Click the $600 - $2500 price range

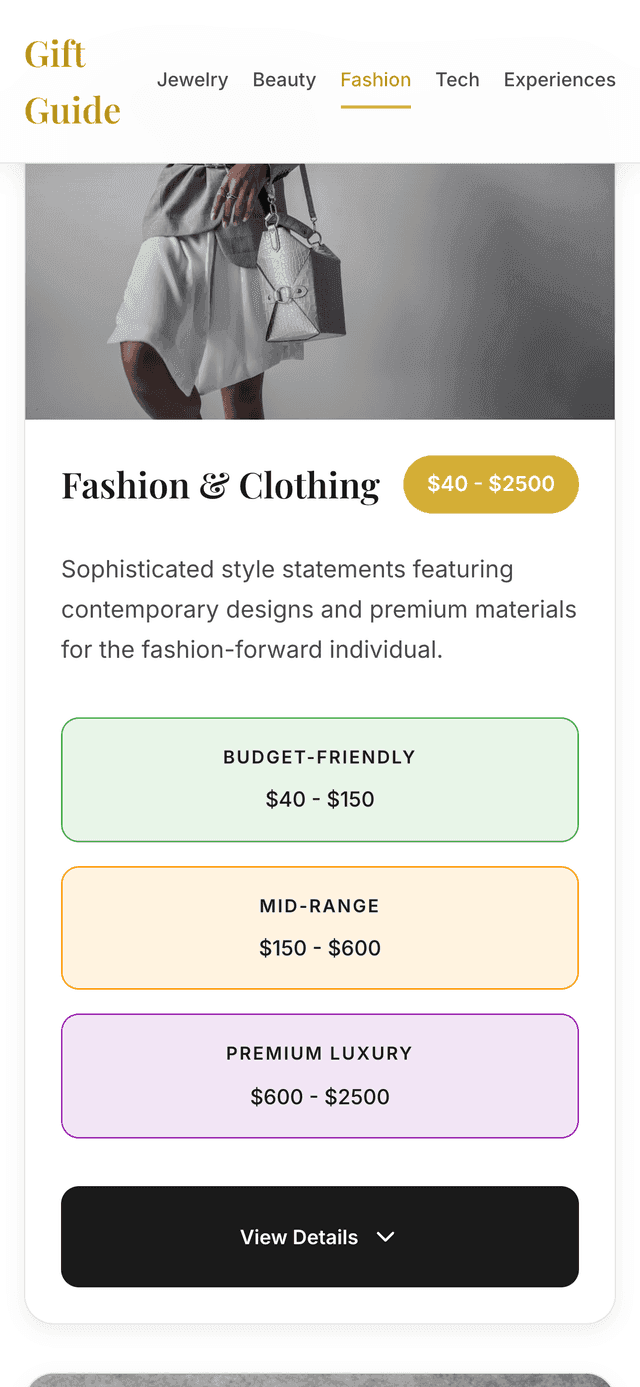click(x=319, y=1097)
